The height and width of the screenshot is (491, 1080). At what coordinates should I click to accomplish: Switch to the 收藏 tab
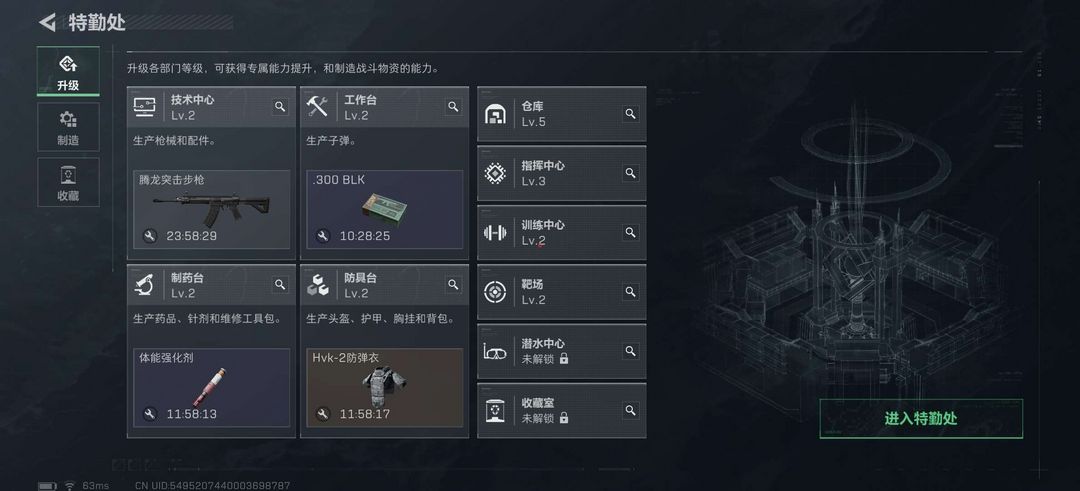click(x=68, y=182)
